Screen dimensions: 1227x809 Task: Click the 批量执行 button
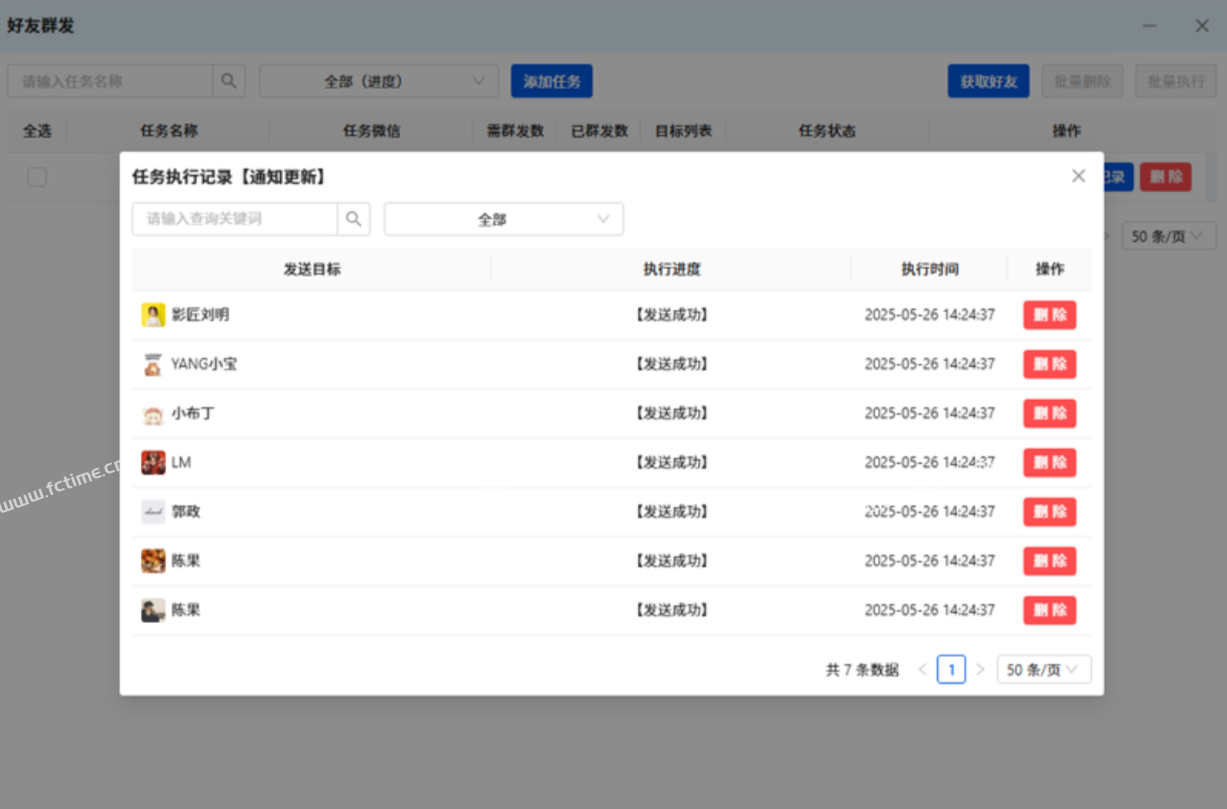pos(1176,81)
